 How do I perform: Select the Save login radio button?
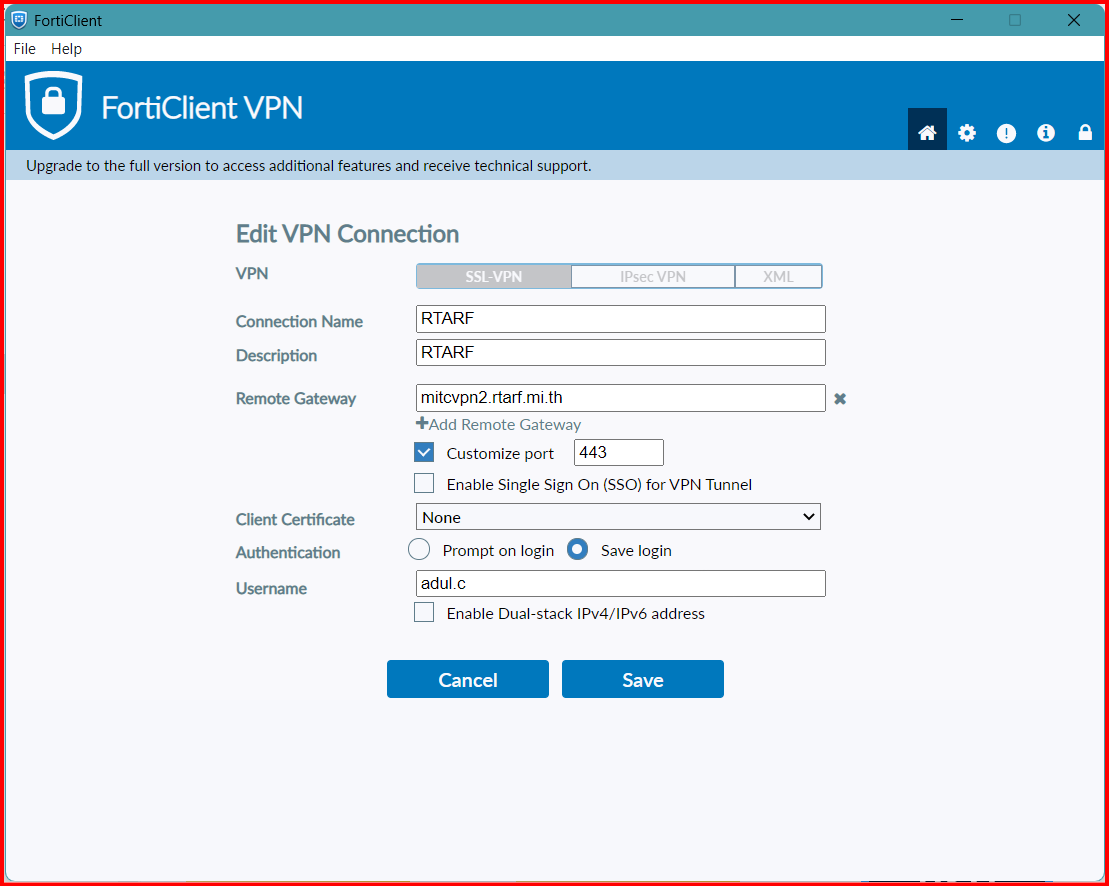point(578,550)
